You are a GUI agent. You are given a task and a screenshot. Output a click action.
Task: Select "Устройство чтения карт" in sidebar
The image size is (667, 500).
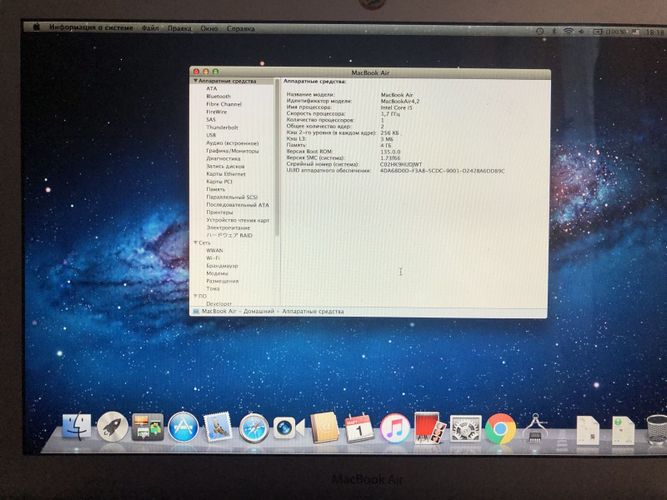pos(238,220)
